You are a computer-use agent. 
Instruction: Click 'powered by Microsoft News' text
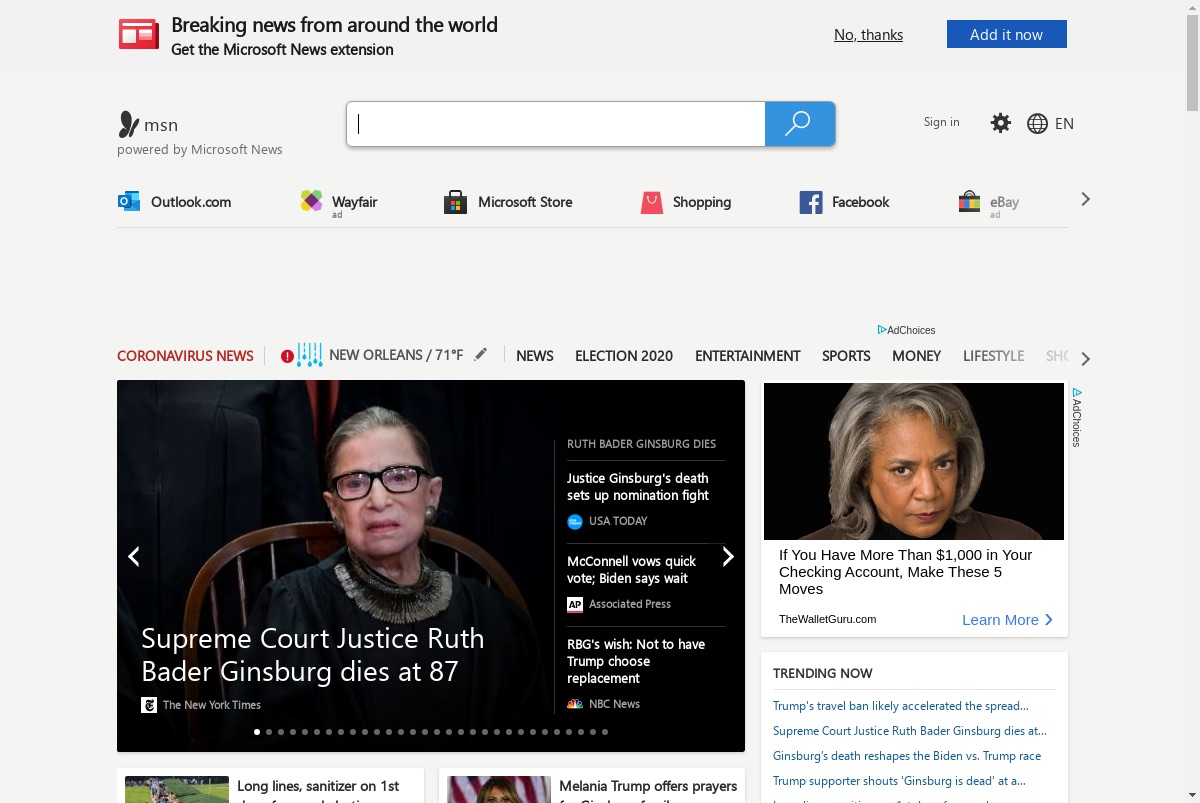pyautogui.click(x=200, y=150)
